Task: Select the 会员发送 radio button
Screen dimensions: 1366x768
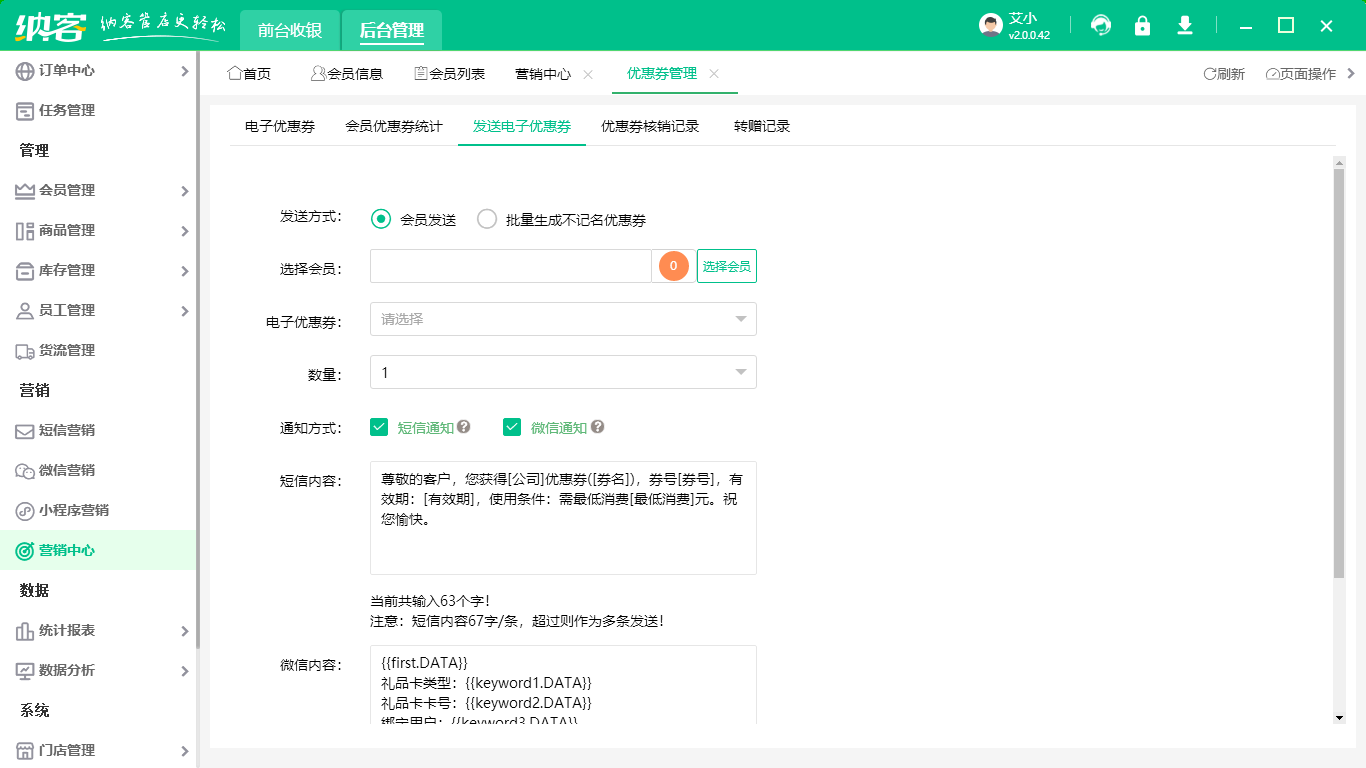Action: 380,219
